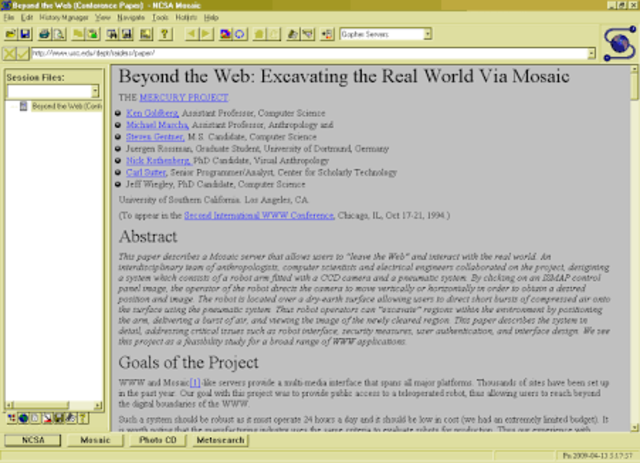Click the red and white icon below Session Files
Viewport: 640px width, 463px height.
tap(47, 418)
